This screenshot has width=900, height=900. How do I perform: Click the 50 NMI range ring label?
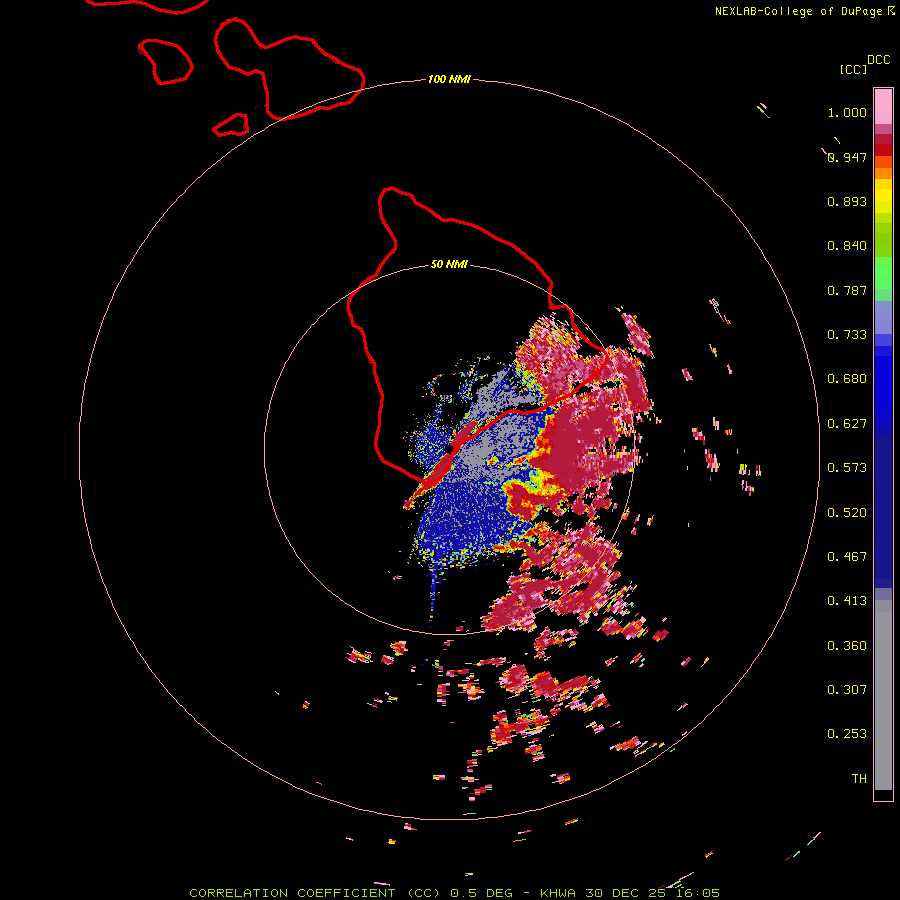coord(449,264)
